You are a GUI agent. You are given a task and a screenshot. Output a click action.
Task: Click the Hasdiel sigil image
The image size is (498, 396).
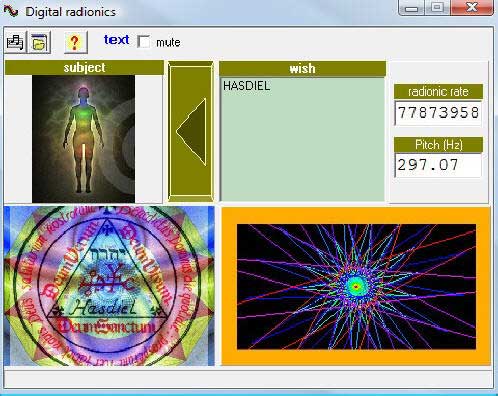109,286
